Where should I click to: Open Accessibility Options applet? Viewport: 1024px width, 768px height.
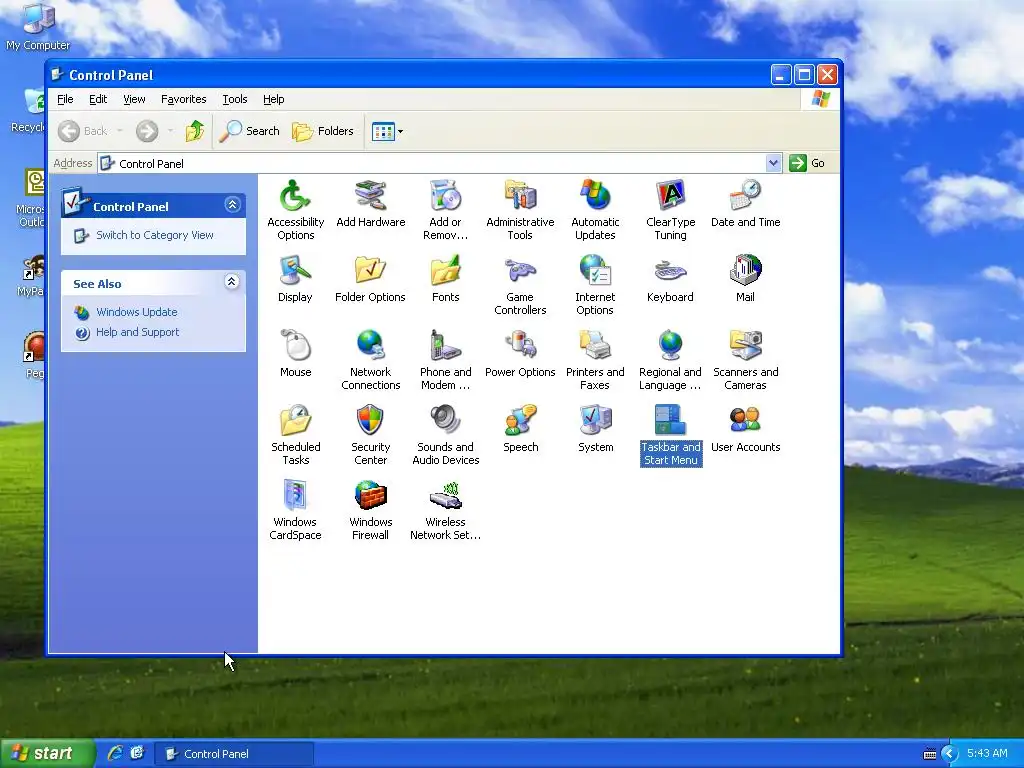tap(295, 210)
